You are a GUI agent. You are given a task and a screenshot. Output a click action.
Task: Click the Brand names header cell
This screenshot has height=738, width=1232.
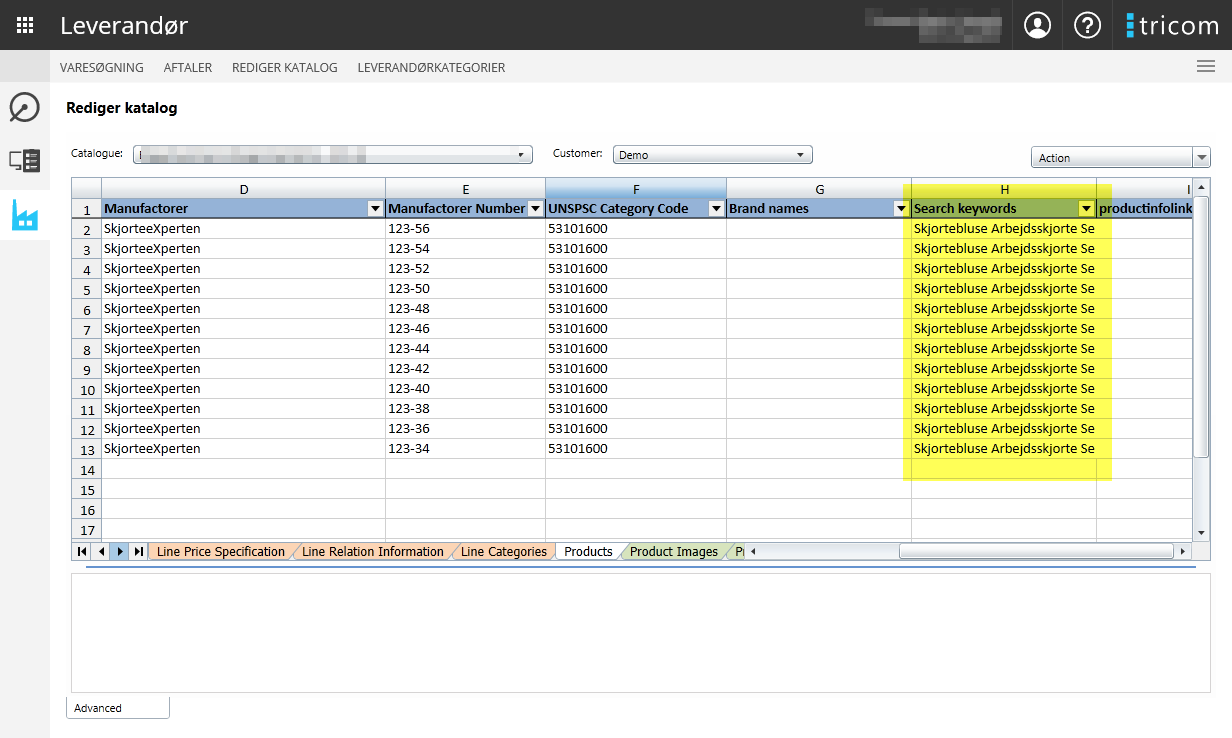pyautogui.click(x=819, y=209)
